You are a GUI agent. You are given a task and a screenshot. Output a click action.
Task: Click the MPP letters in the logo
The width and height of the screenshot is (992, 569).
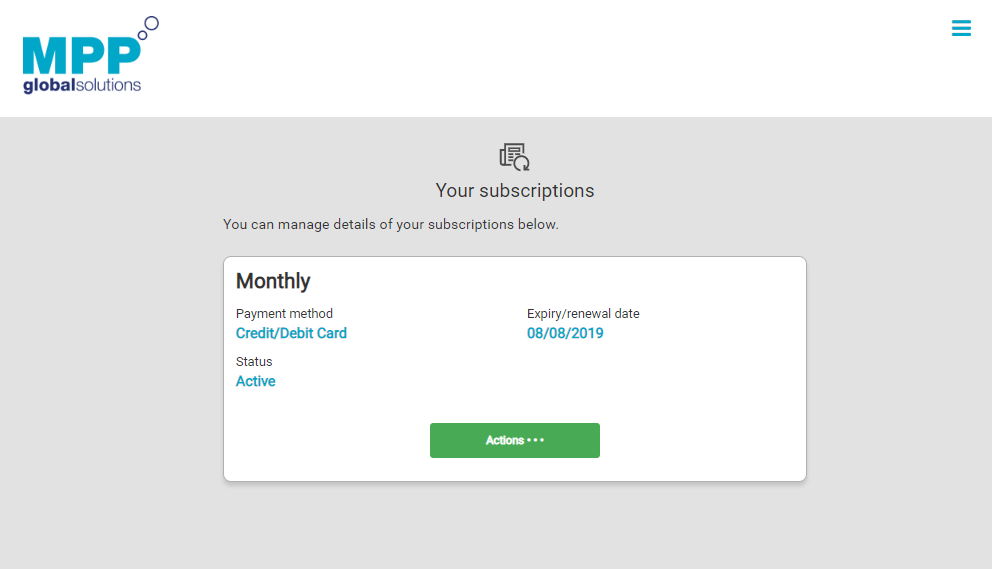[80, 55]
